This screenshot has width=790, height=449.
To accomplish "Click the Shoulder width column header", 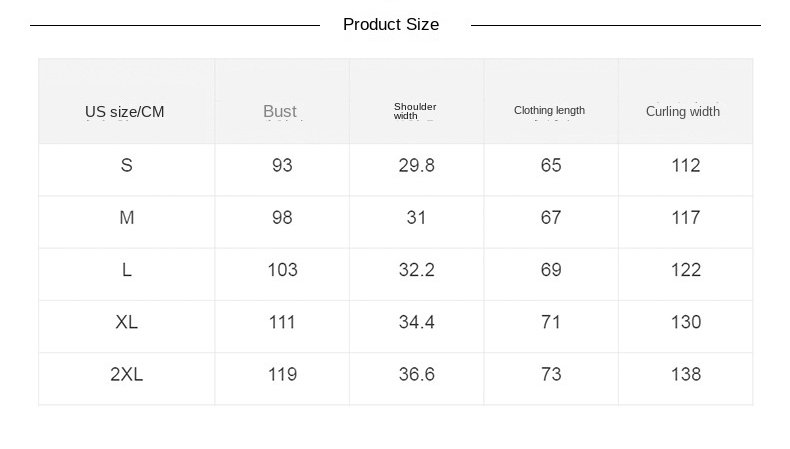I will (x=415, y=111).
